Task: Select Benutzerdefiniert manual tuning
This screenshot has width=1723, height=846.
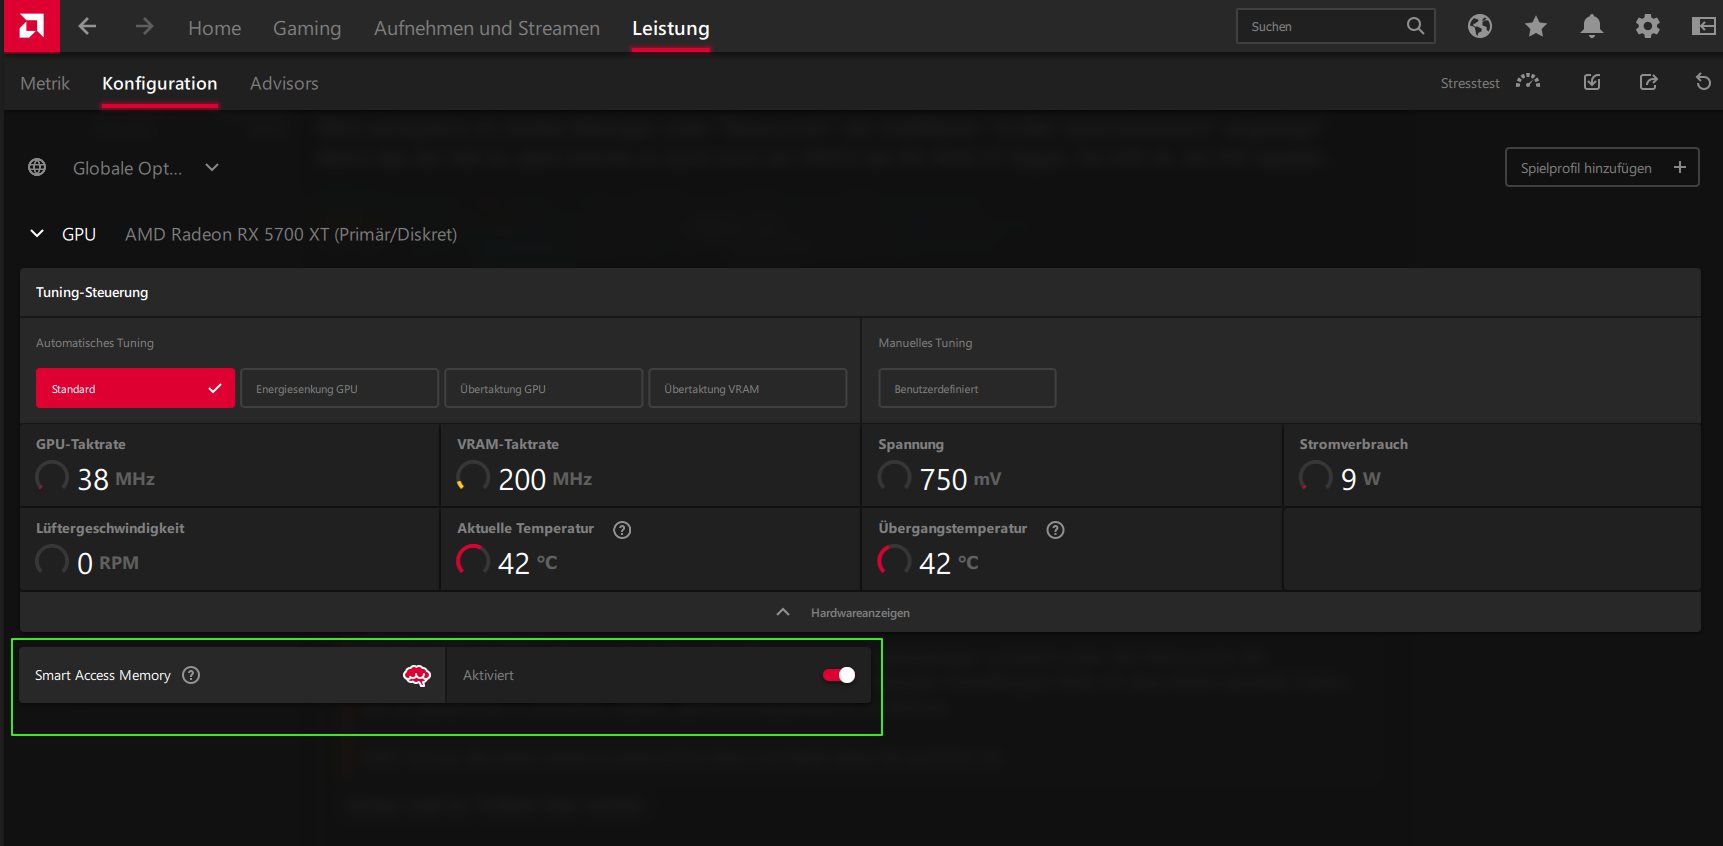Action: 967,388
